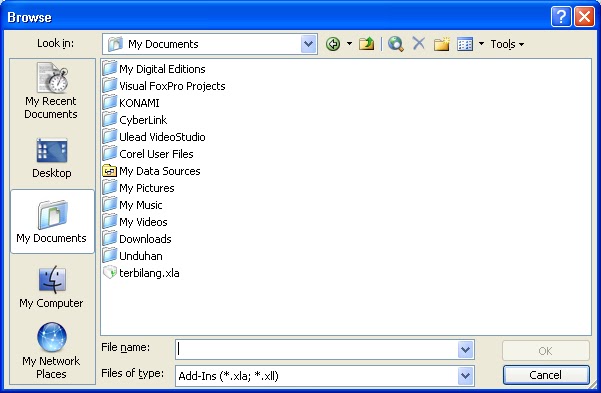Select the Corel User Files folder icon
Image resolution: width=601 pixels, height=393 pixels.
[x=110, y=153]
